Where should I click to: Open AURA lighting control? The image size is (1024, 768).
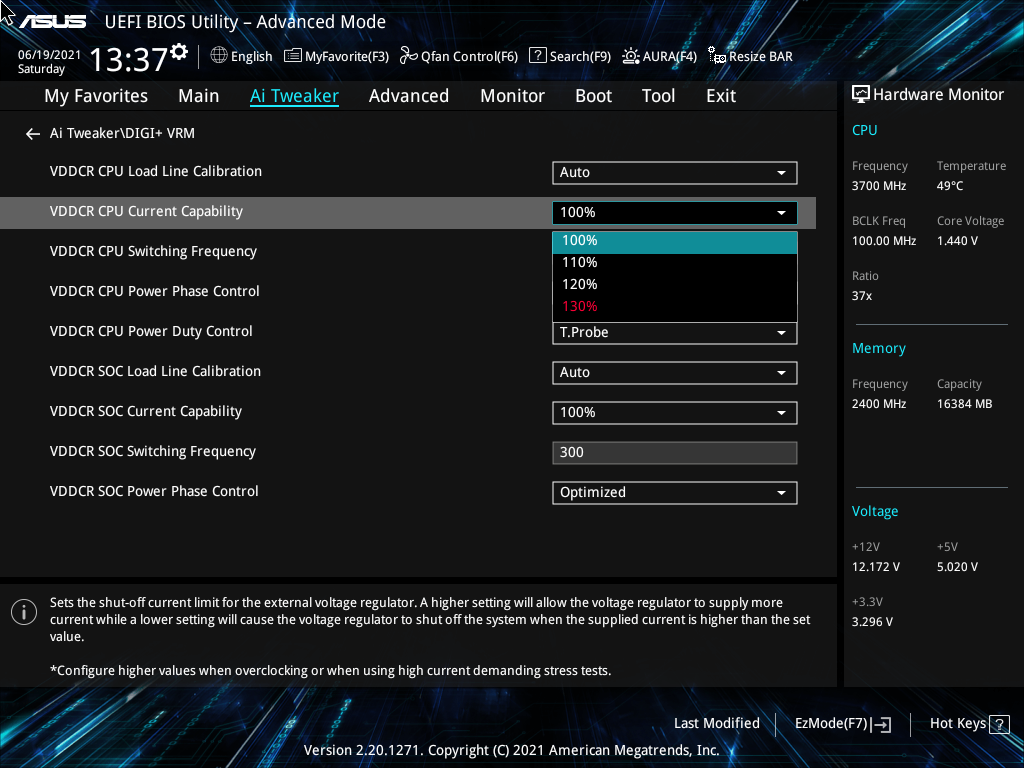click(x=659, y=56)
